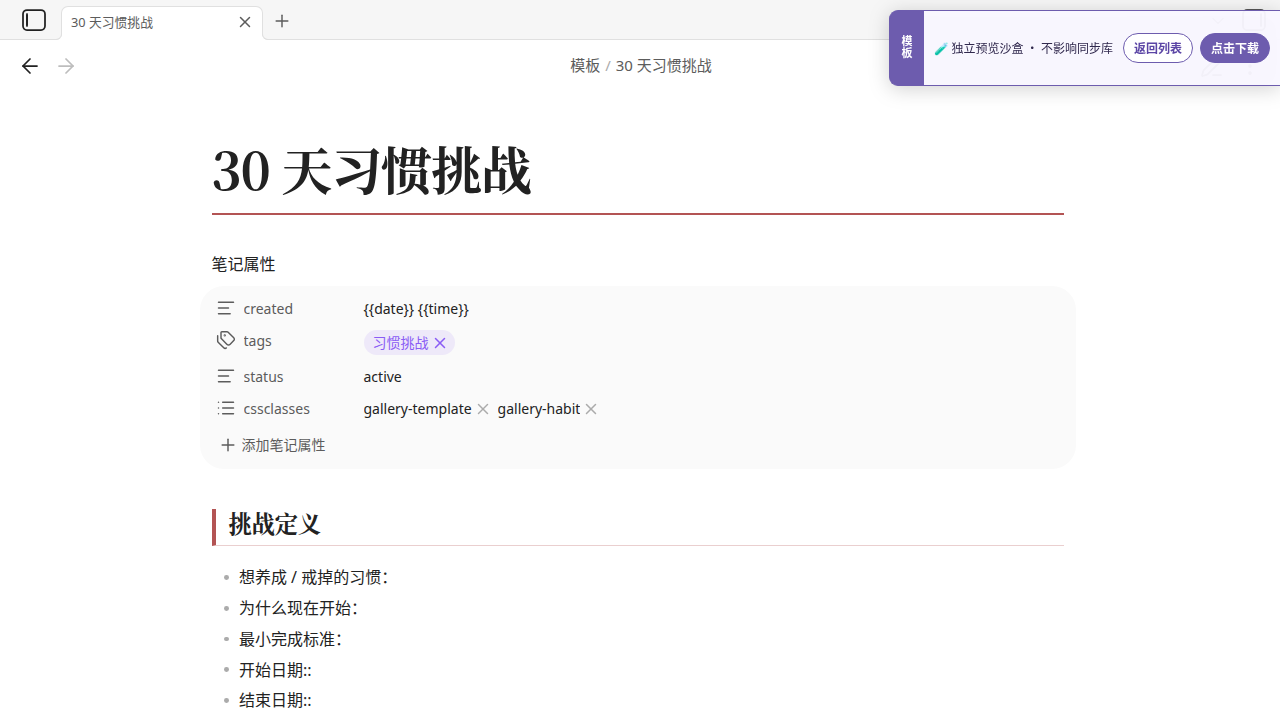The image size is (1280, 720).
Task: Click 30 天习惯挑战 breadcrumb title
Action: pyautogui.click(x=663, y=66)
